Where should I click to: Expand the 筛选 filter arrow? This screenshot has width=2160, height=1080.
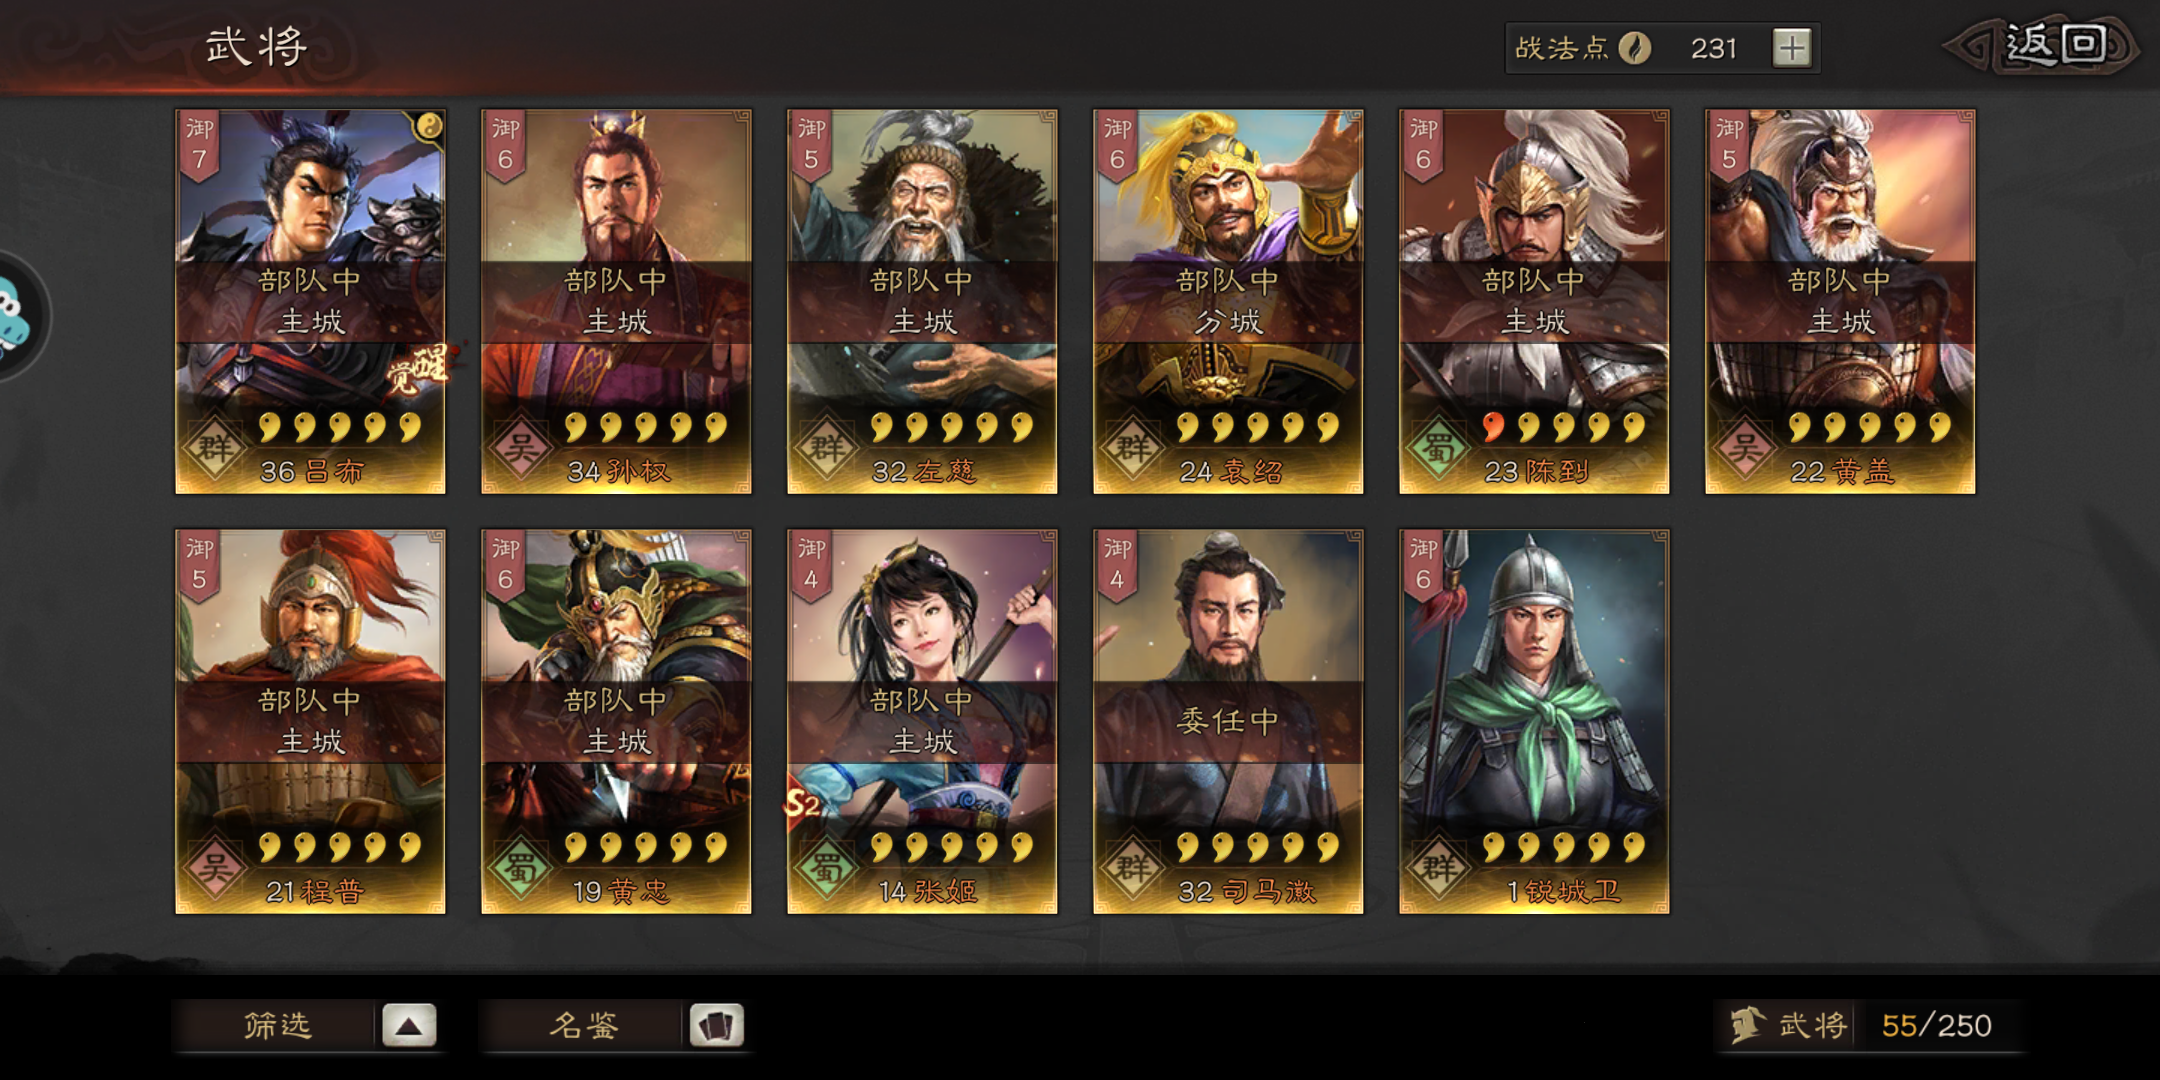click(409, 1025)
